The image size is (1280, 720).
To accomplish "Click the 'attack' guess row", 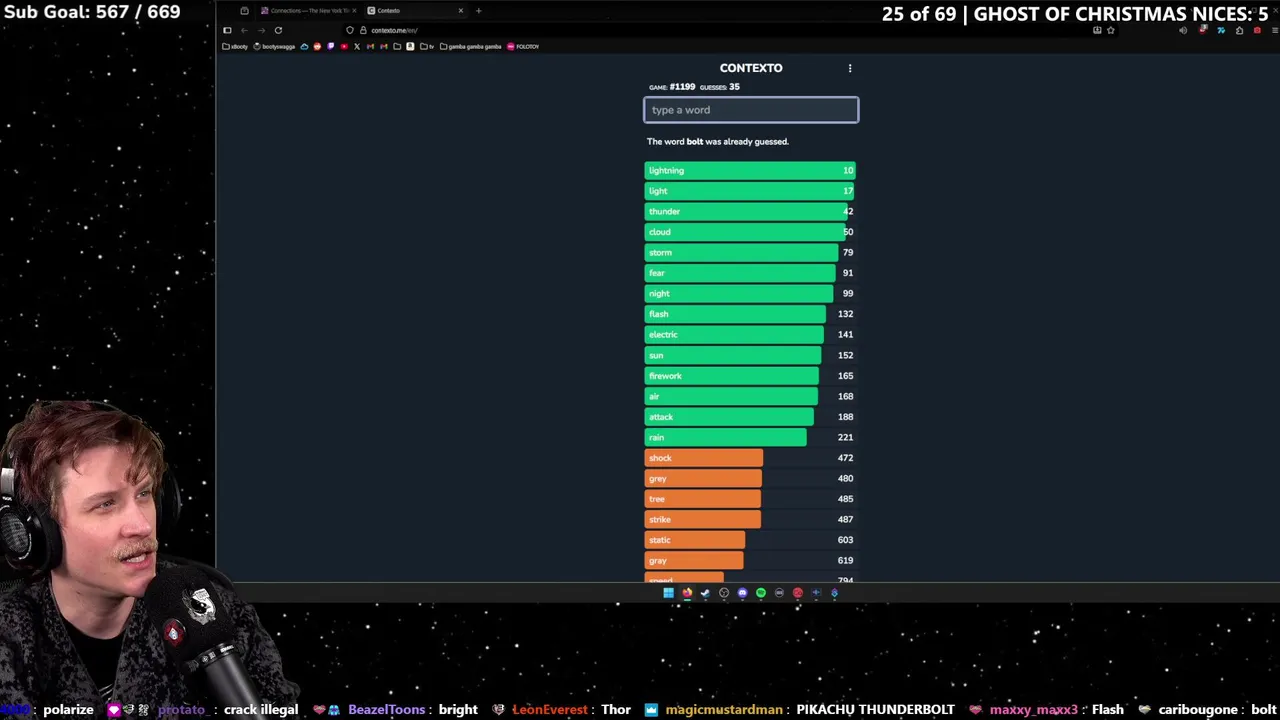I will (x=750, y=417).
